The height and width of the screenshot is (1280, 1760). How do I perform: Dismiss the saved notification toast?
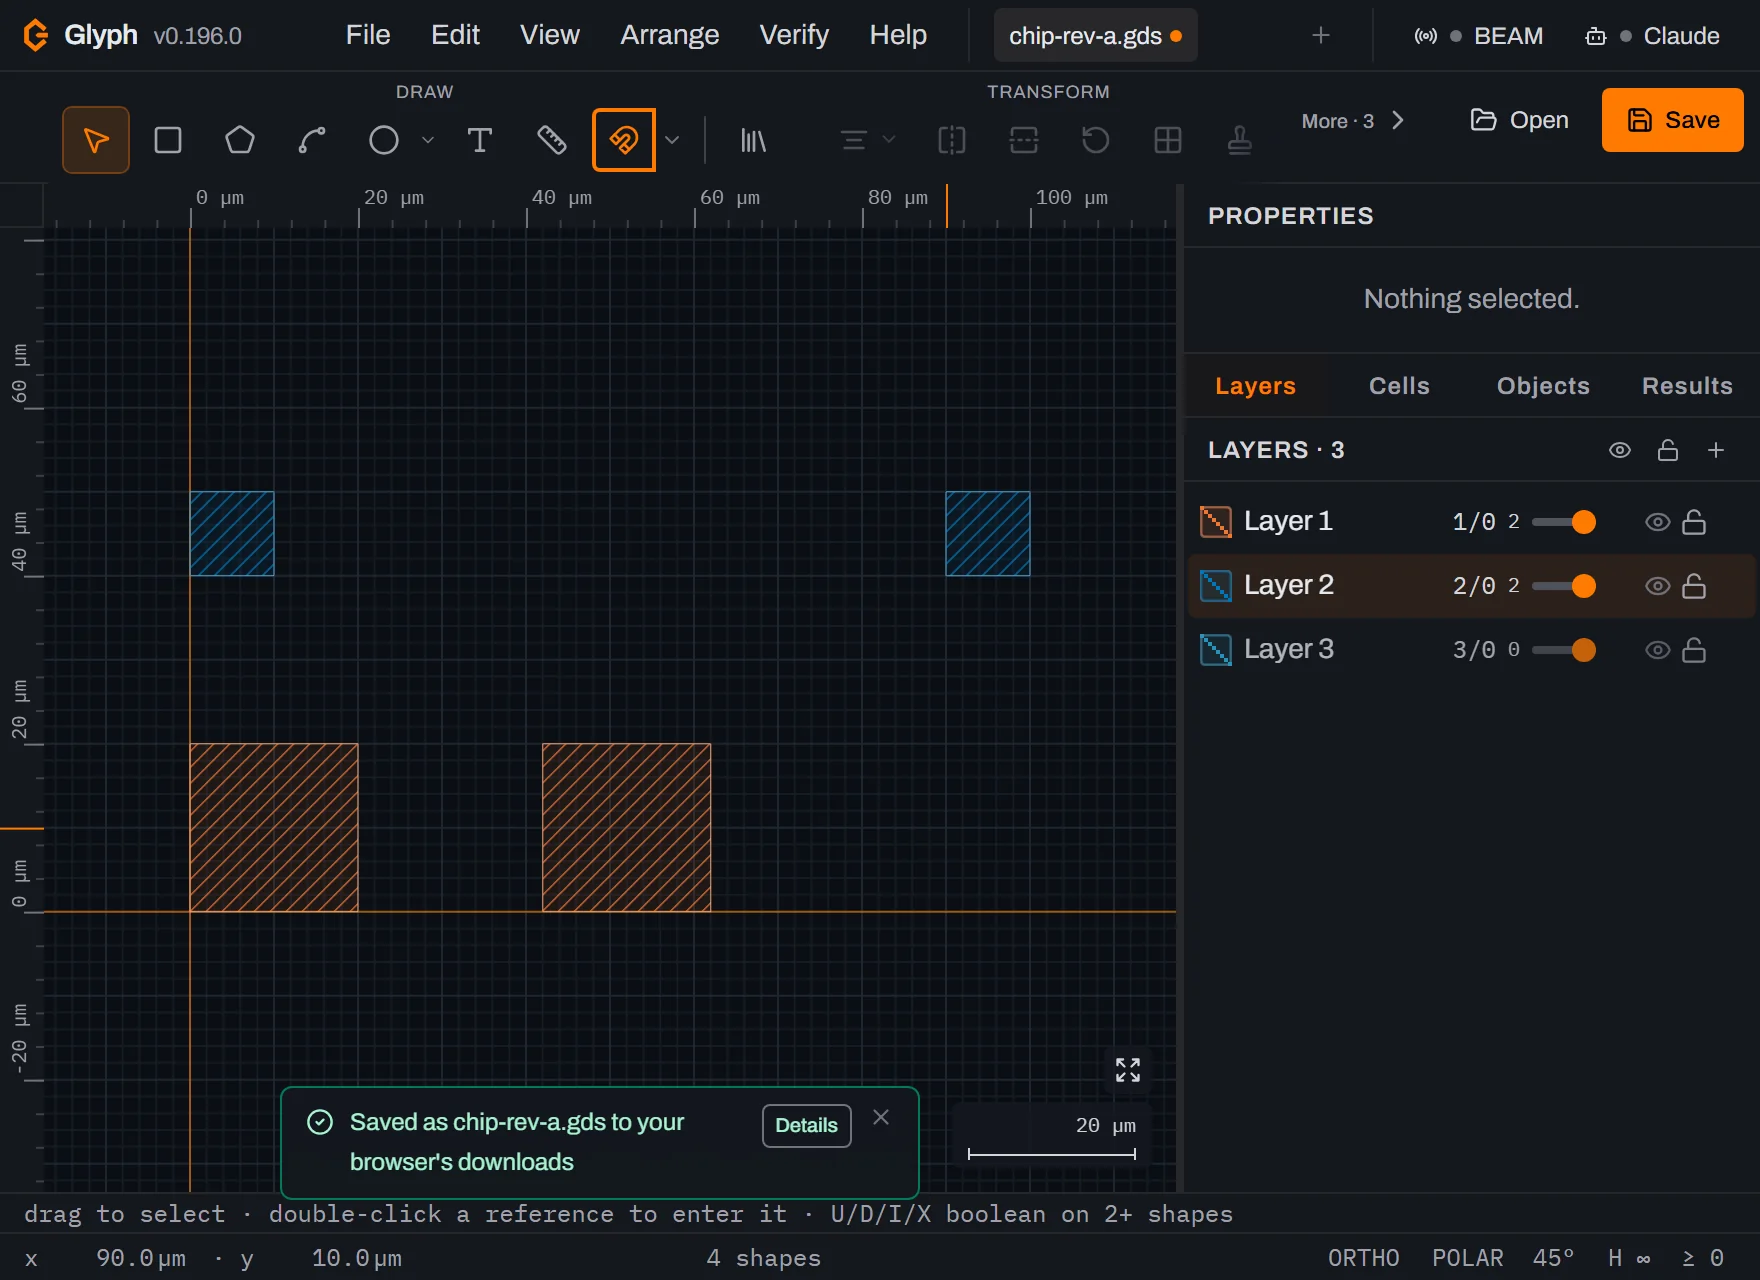tap(881, 1117)
